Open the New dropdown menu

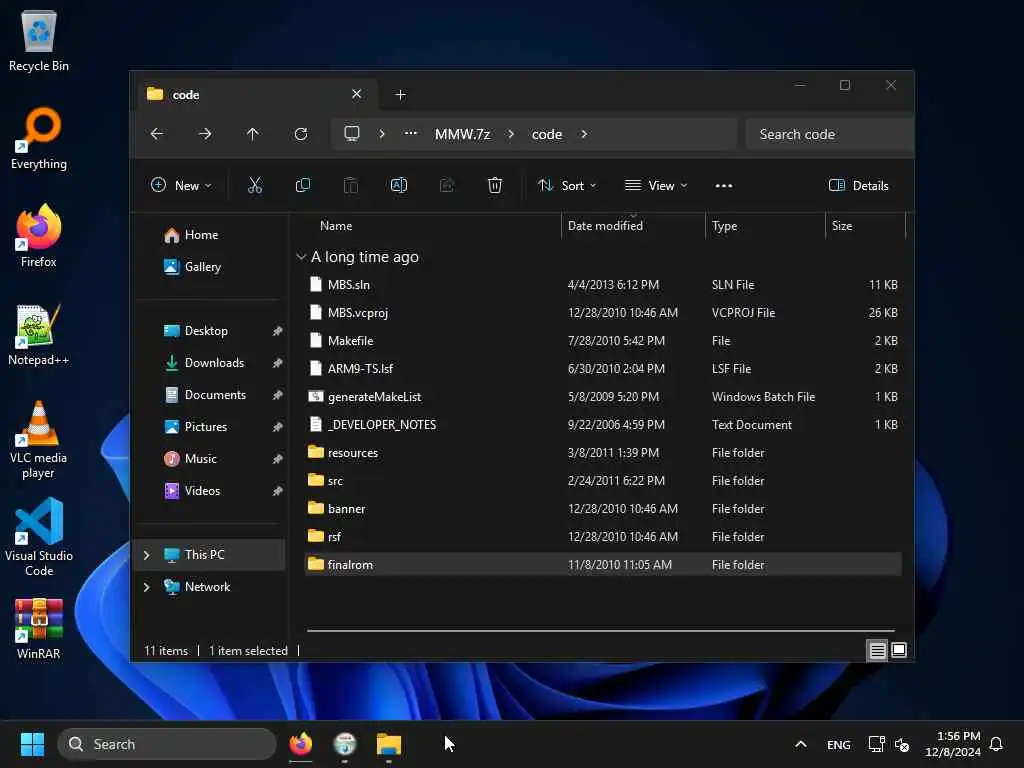[181, 185]
